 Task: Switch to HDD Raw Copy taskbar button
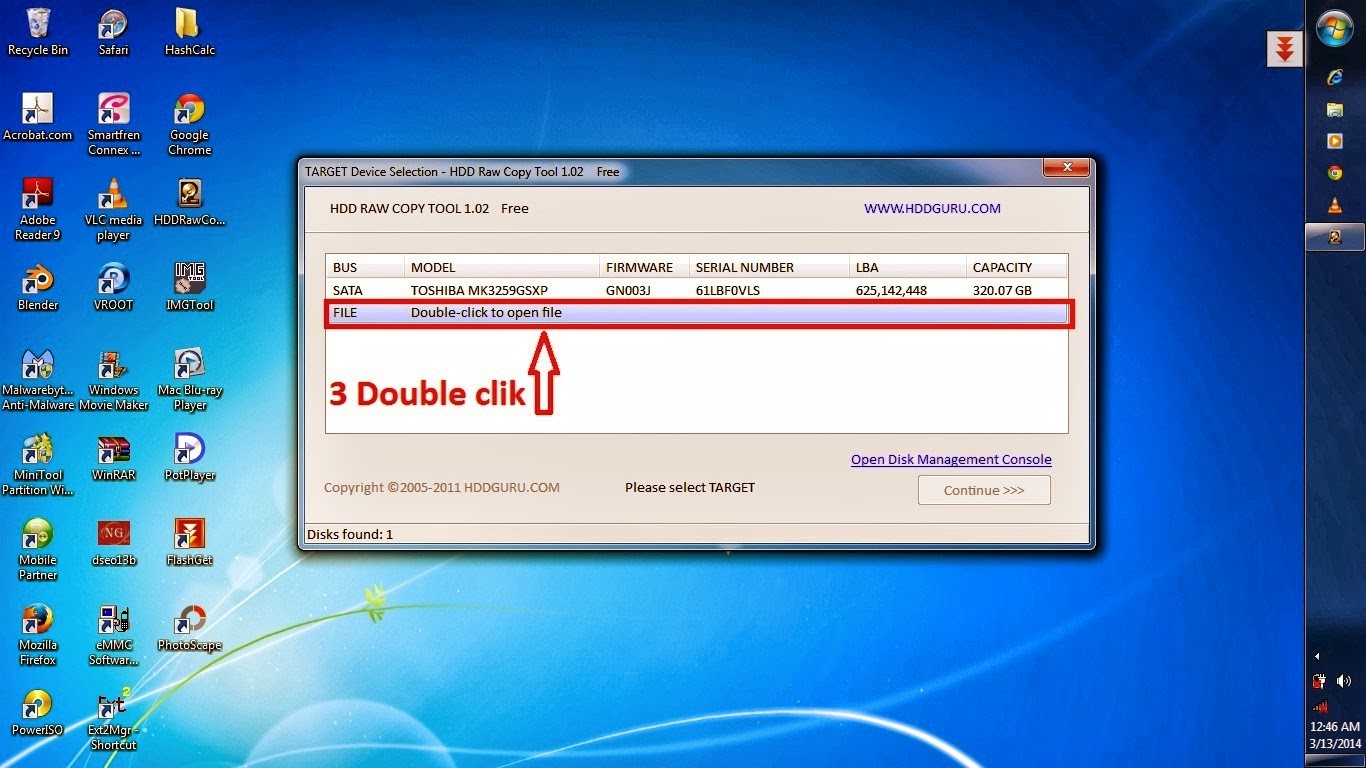tap(1335, 237)
